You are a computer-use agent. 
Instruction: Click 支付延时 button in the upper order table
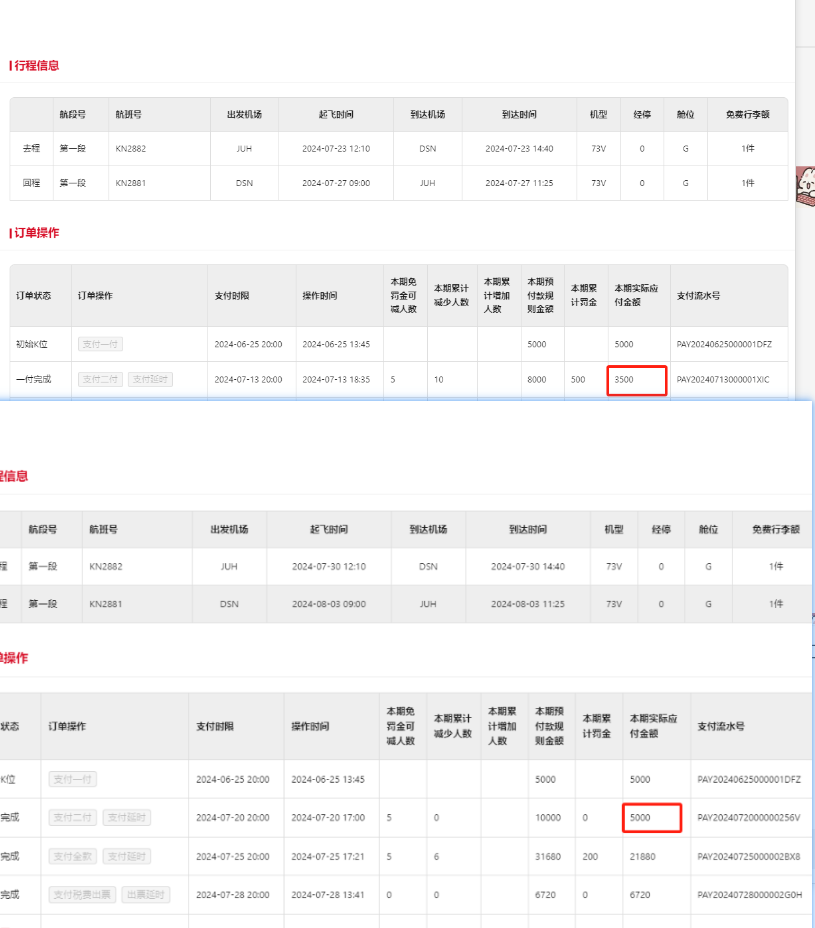pos(150,379)
